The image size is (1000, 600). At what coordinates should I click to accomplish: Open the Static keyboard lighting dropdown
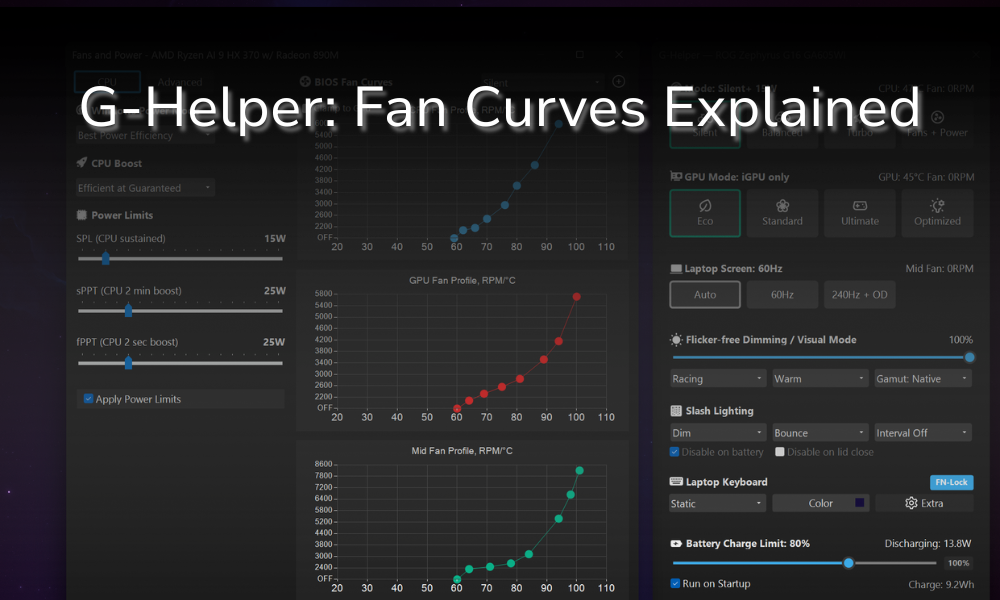coord(717,503)
